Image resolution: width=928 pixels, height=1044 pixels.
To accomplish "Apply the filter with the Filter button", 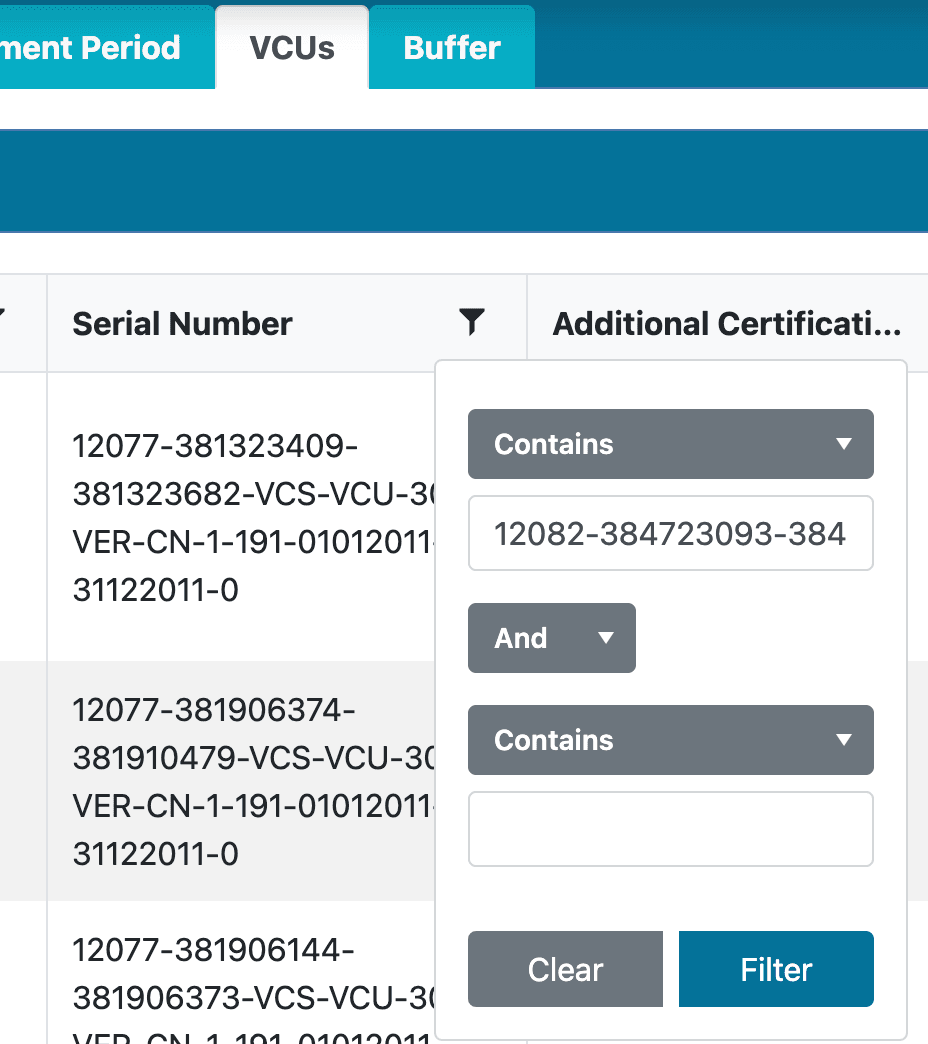I will (775, 968).
